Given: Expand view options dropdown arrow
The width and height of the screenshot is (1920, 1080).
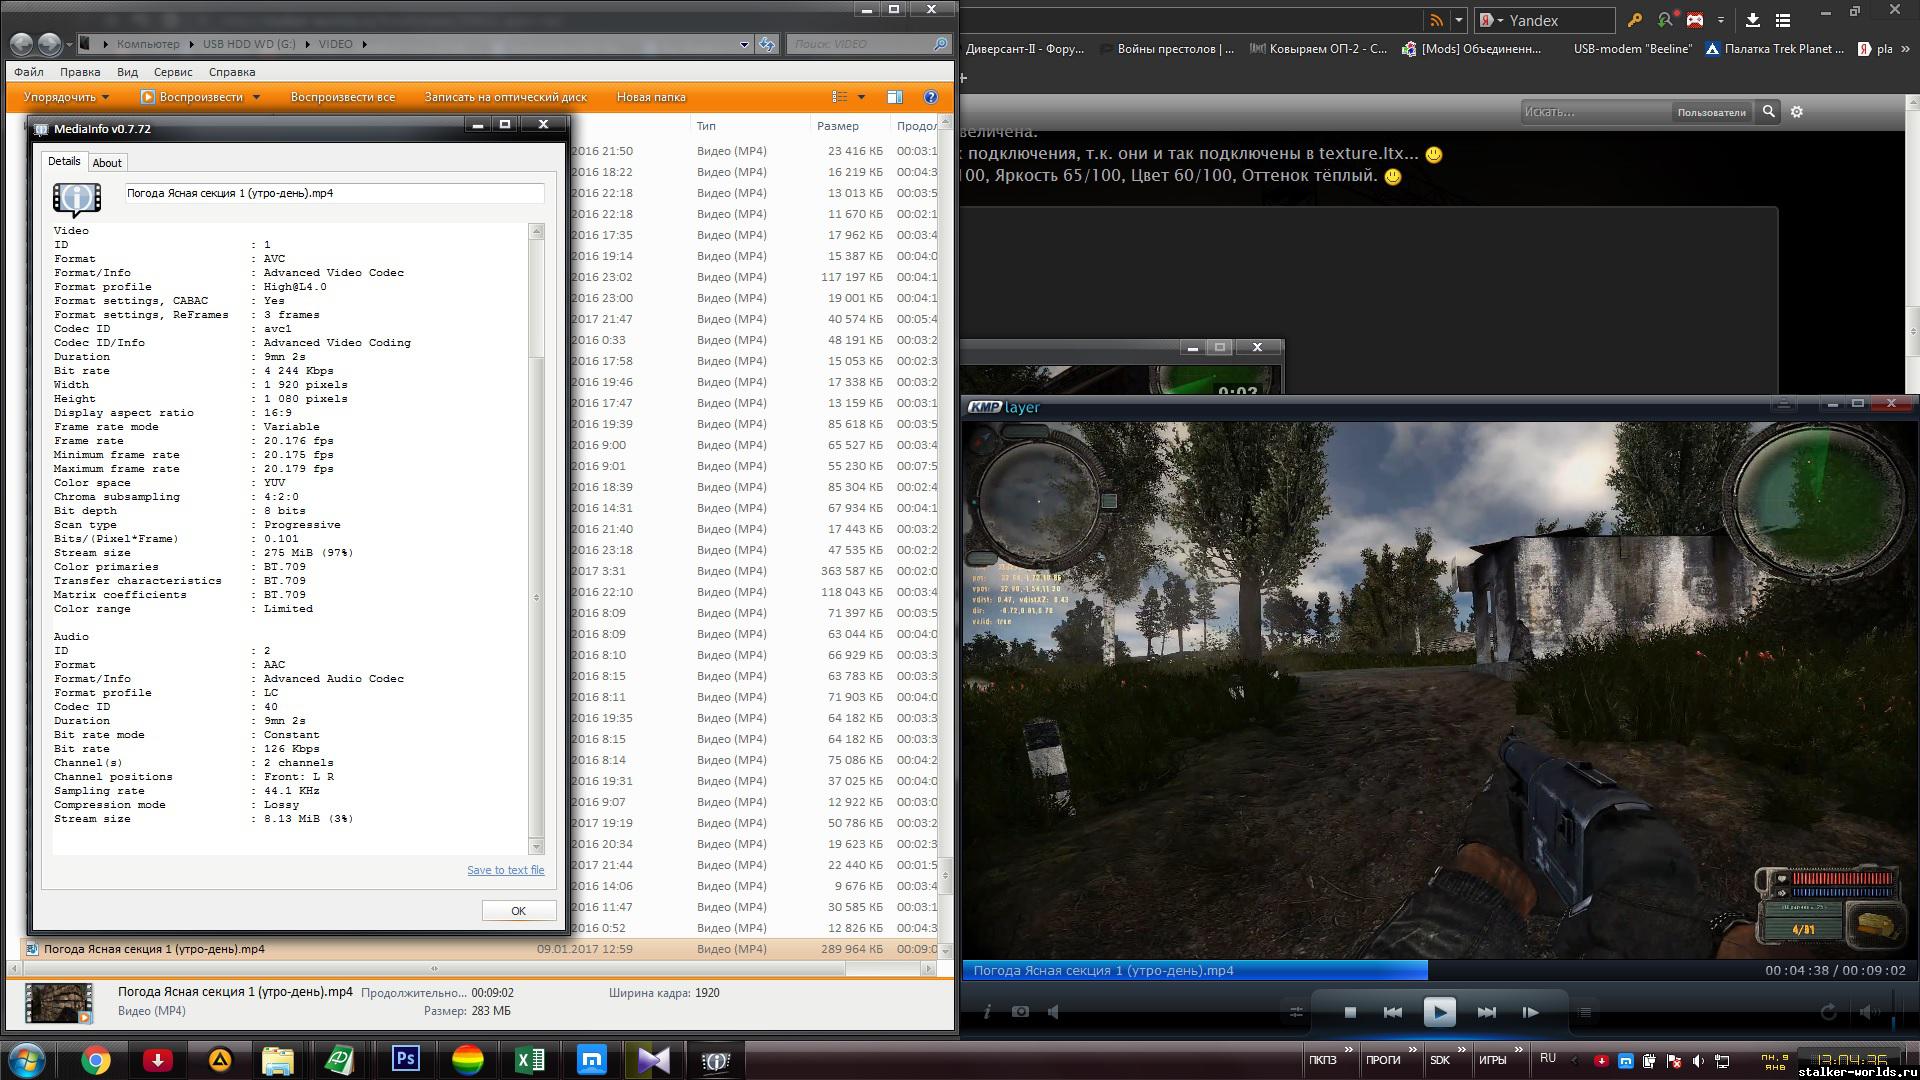Looking at the screenshot, I should point(862,97).
